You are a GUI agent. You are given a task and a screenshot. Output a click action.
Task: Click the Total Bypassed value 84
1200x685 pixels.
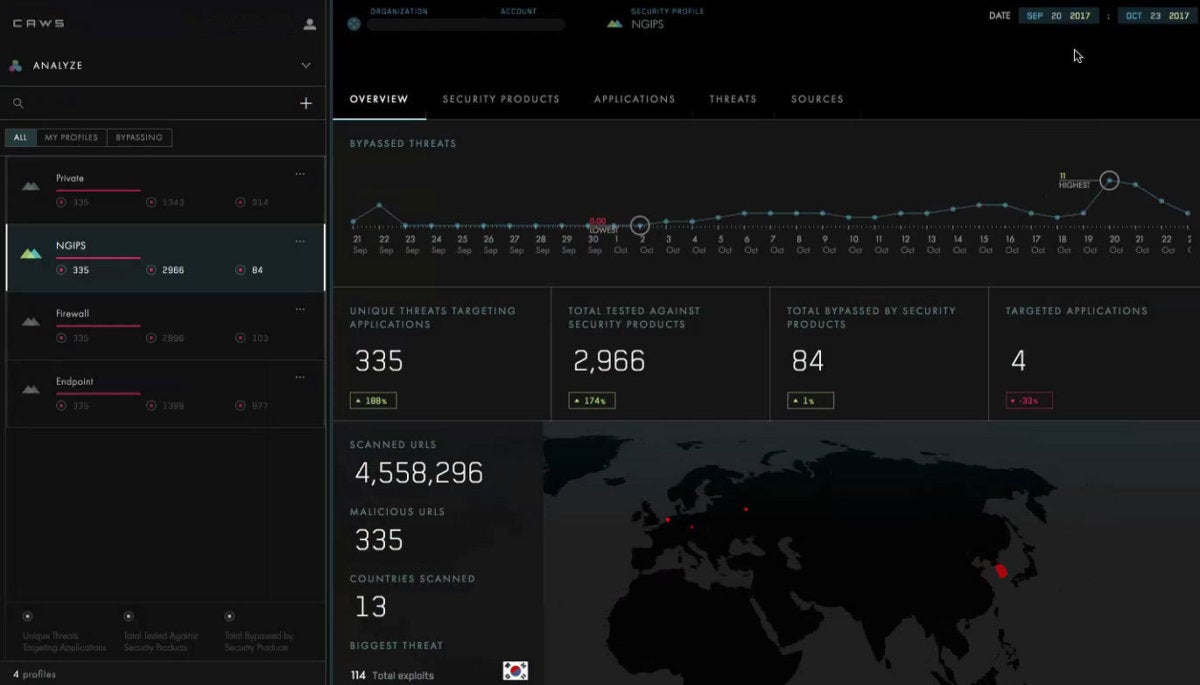[x=808, y=361]
